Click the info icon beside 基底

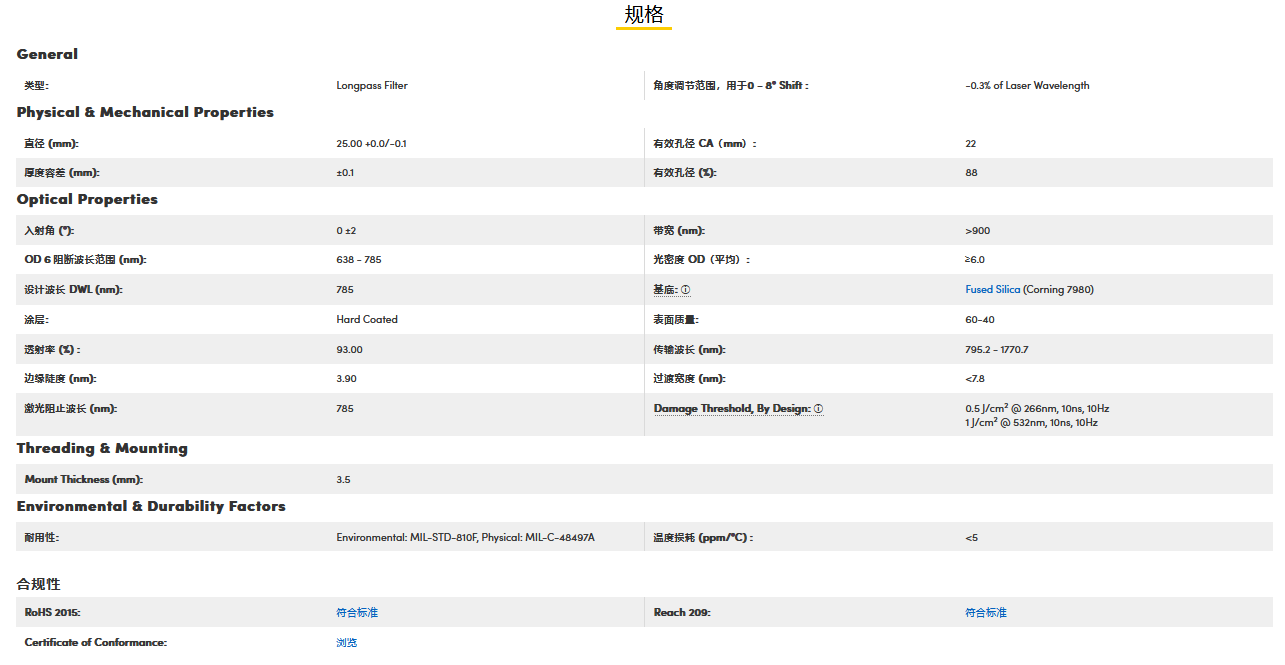(x=686, y=290)
